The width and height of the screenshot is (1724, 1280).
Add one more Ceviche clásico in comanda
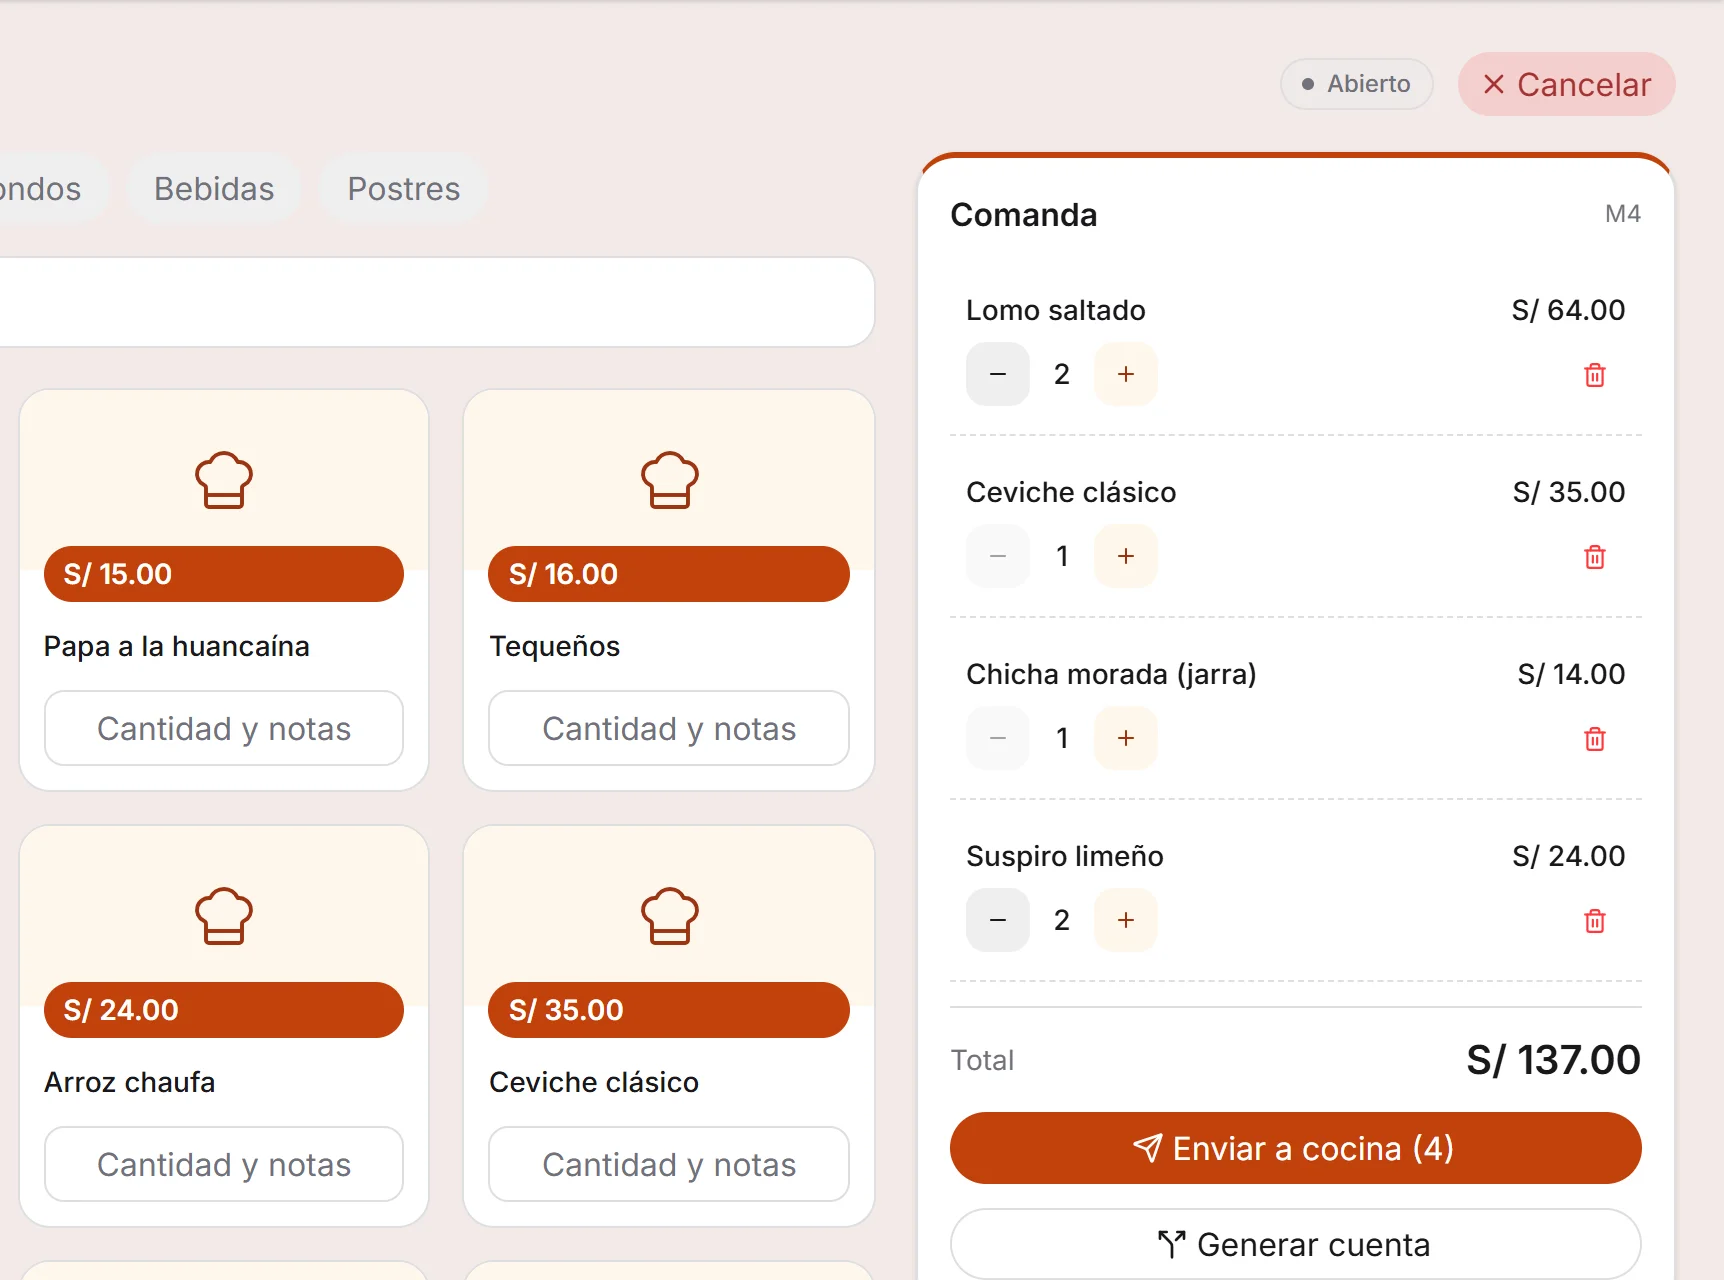[x=1126, y=556]
